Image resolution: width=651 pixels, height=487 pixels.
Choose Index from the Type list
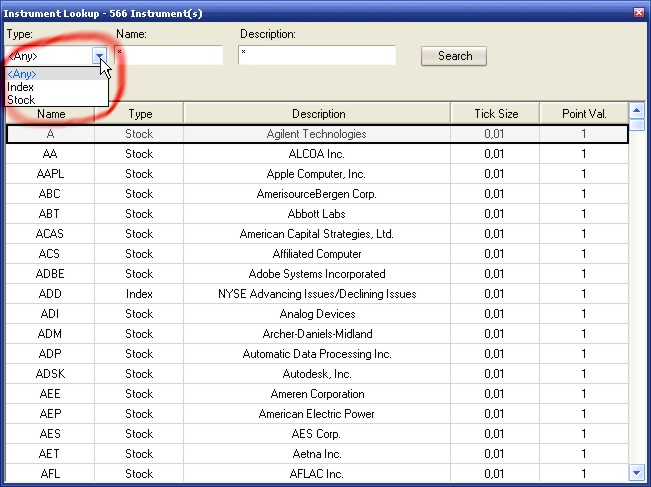point(56,87)
